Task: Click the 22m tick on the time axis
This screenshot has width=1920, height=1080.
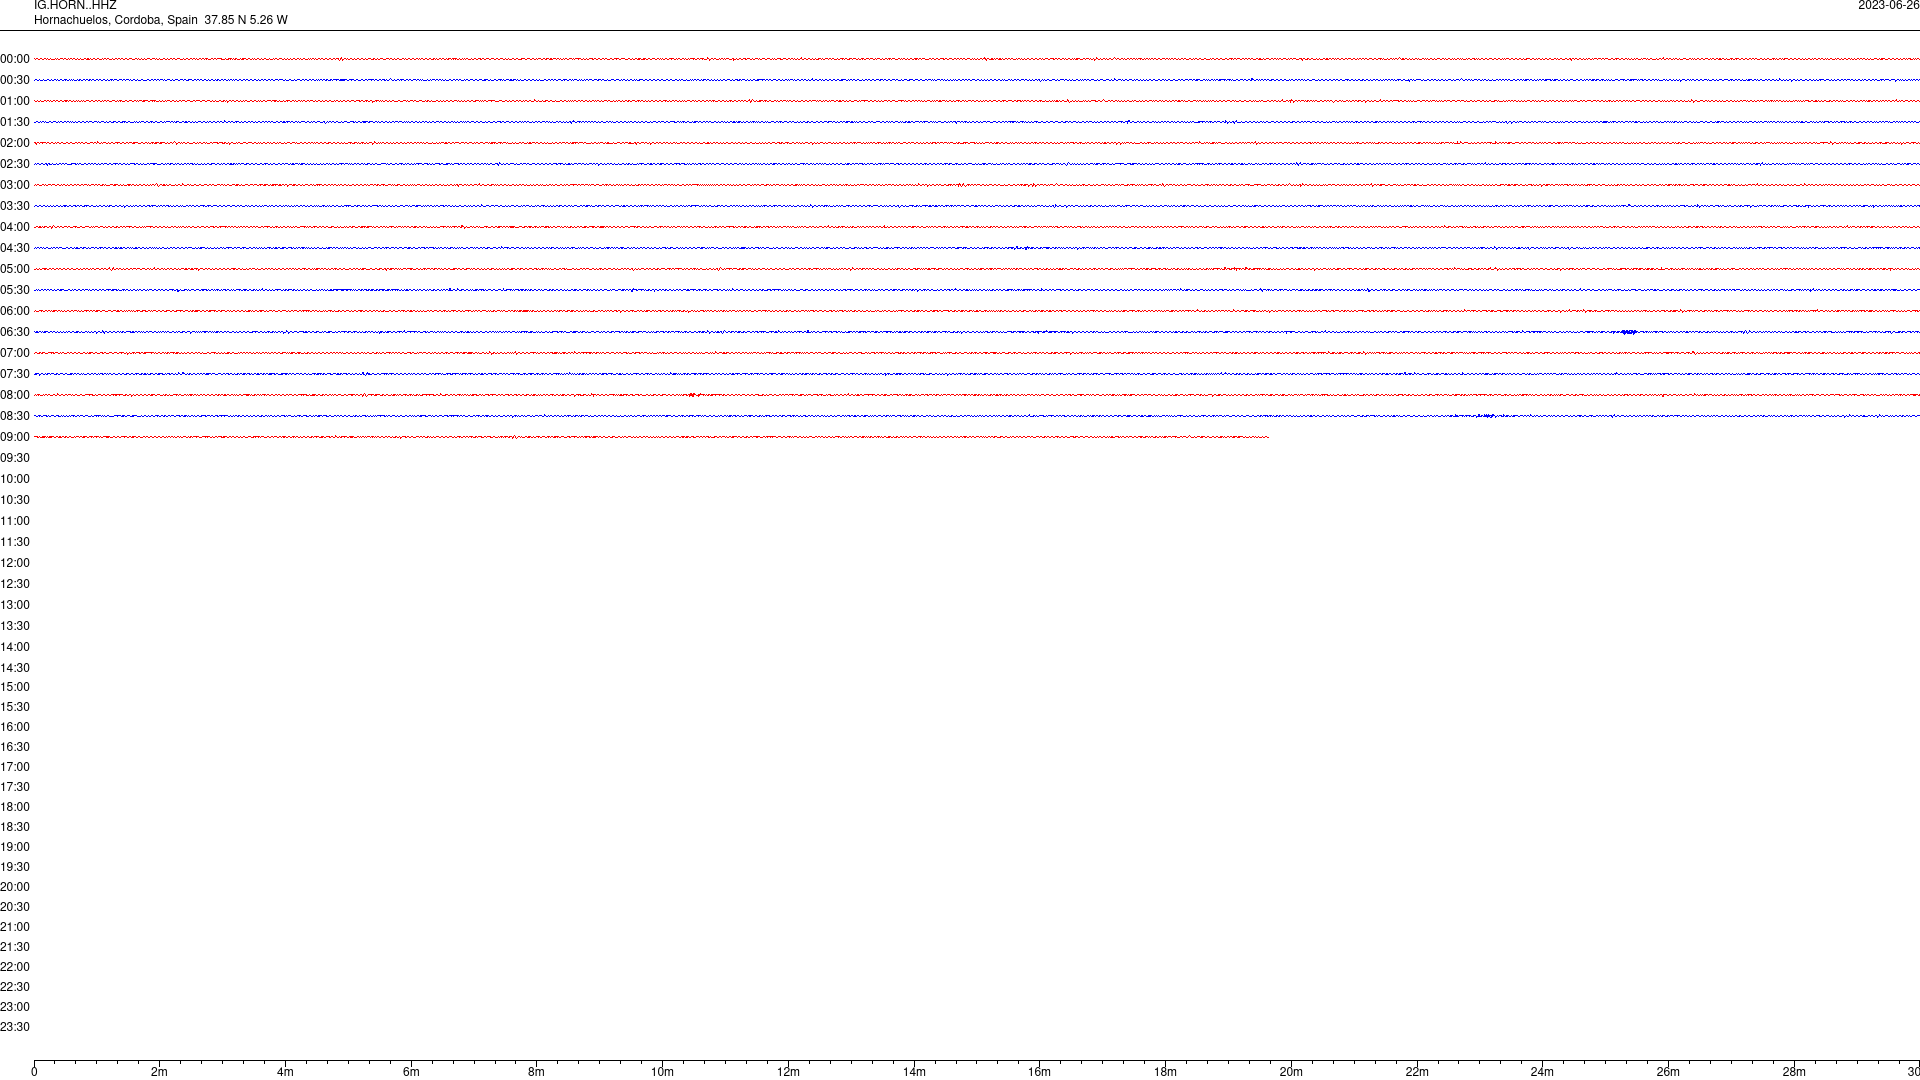Action: pyautogui.click(x=1417, y=1072)
